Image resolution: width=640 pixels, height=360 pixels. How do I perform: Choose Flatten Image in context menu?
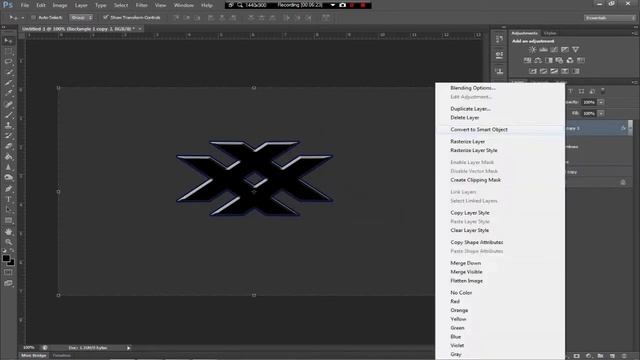(x=466, y=281)
